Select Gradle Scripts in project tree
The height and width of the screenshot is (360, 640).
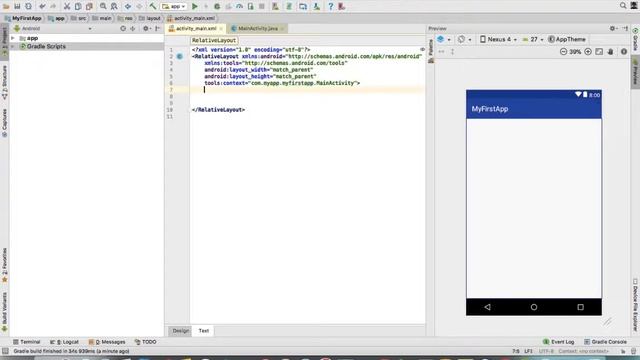(x=46, y=47)
